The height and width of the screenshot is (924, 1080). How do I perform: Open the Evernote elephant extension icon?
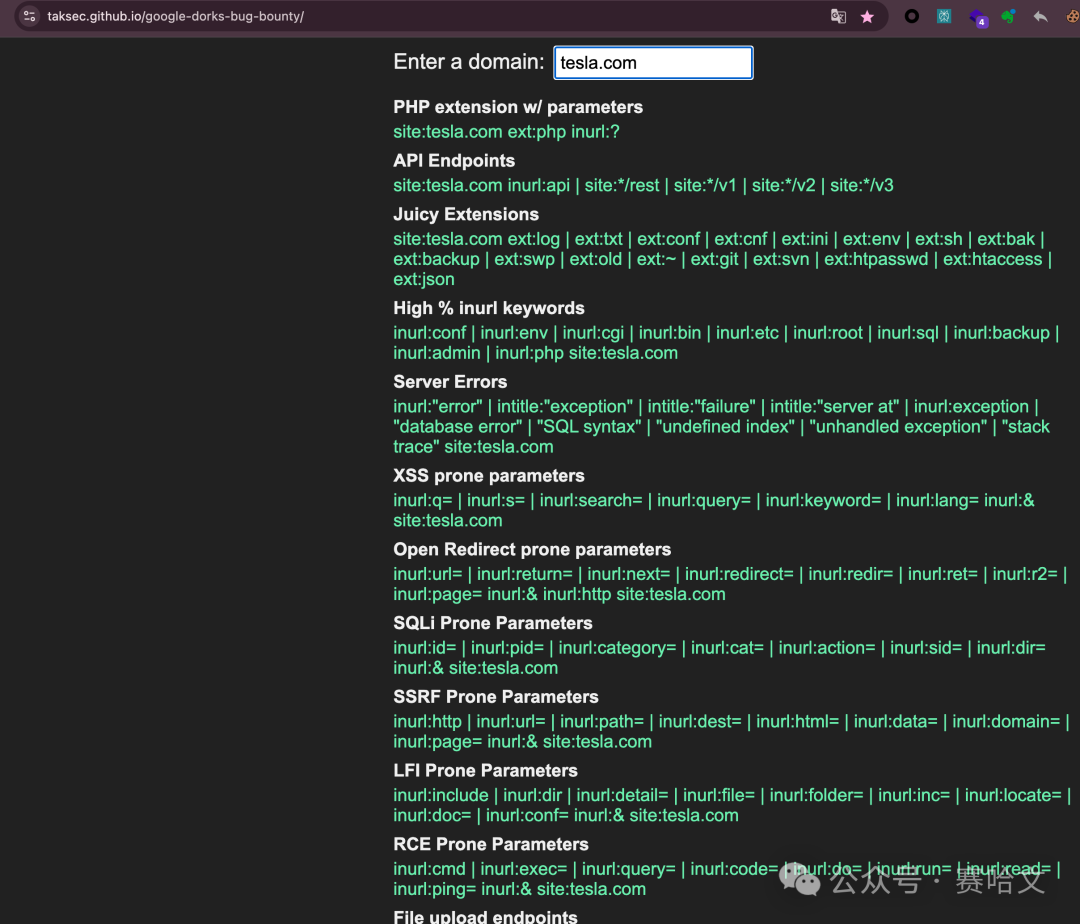1008,16
